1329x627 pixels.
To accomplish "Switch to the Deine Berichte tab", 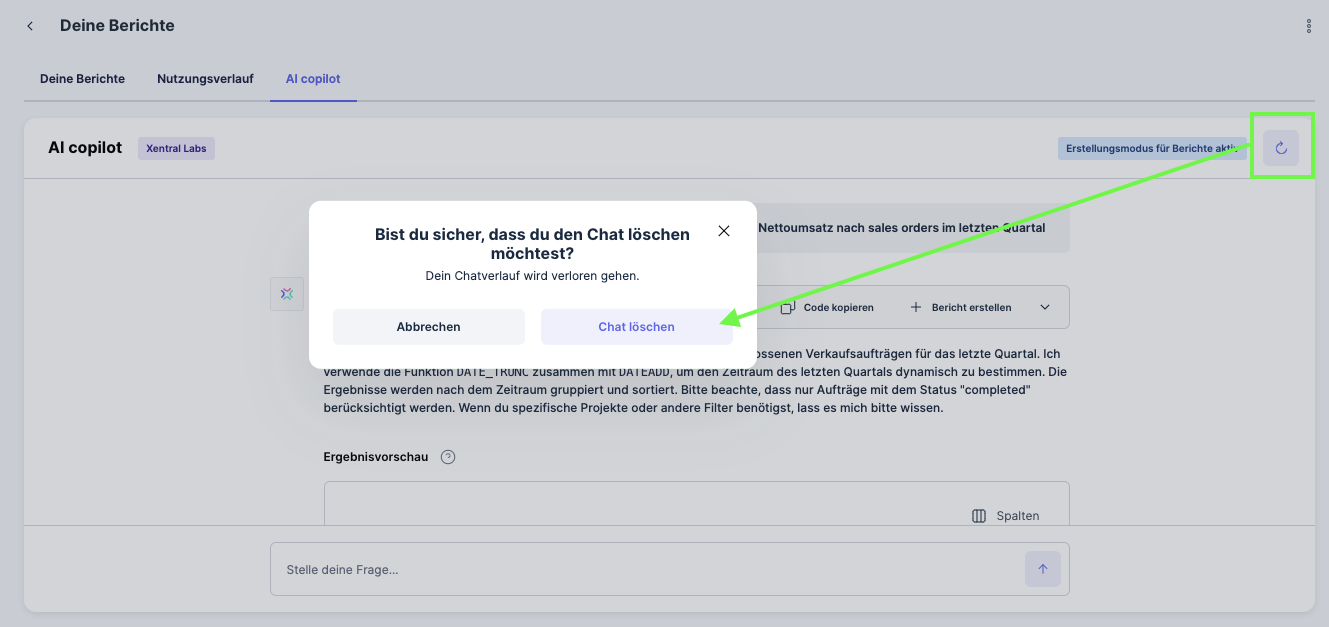I will tap(82, 78).
